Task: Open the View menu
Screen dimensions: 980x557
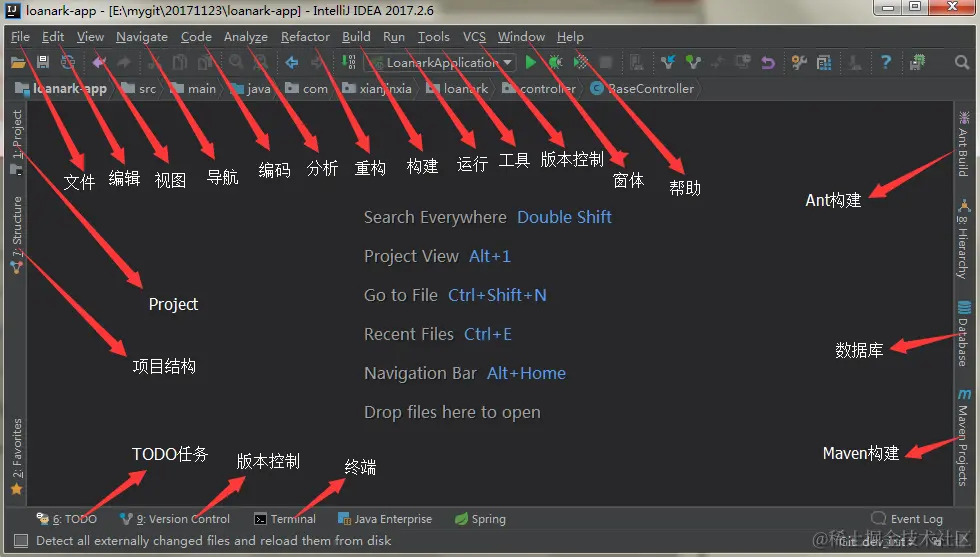Action: point(90,37)
